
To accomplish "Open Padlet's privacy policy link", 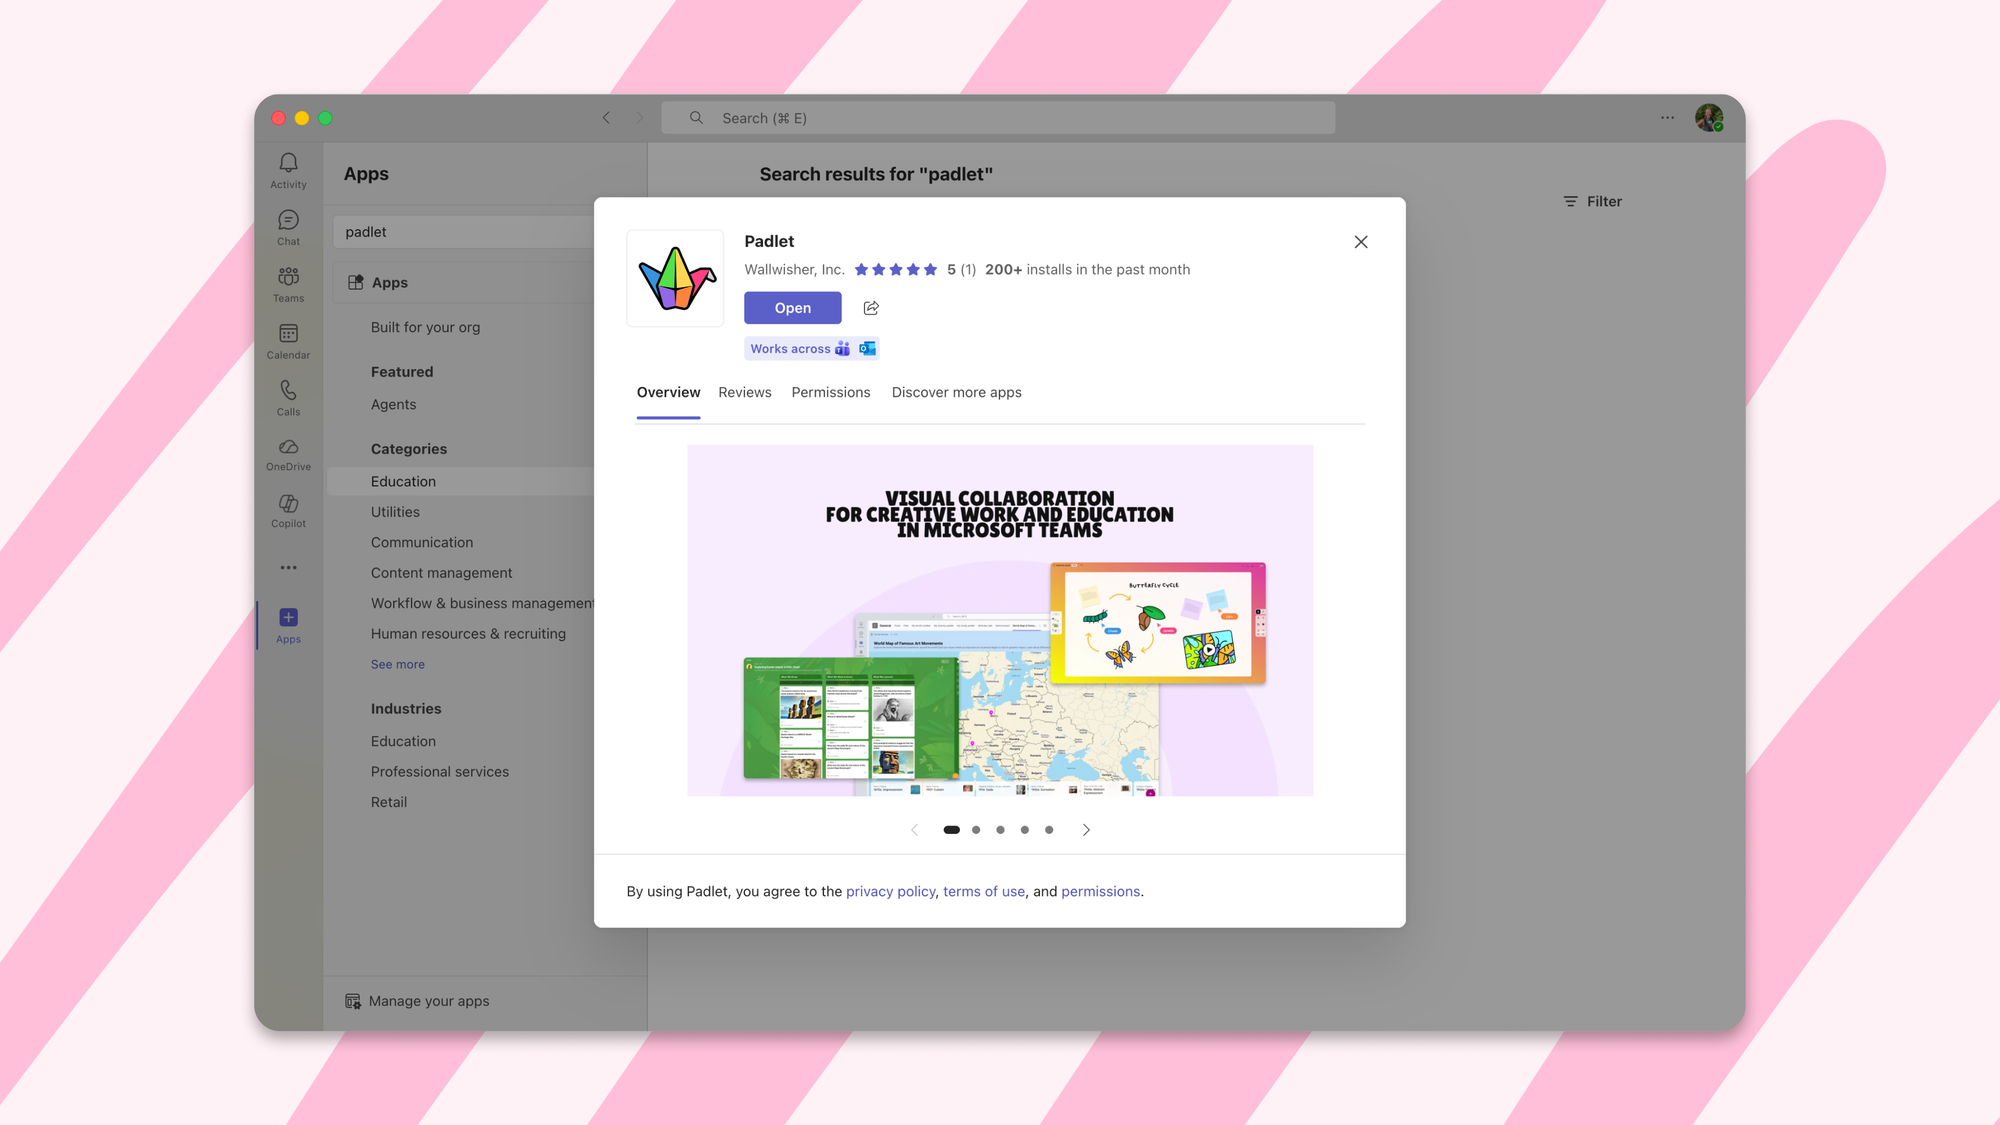I will pyautogui.click(x=890, y=891).
